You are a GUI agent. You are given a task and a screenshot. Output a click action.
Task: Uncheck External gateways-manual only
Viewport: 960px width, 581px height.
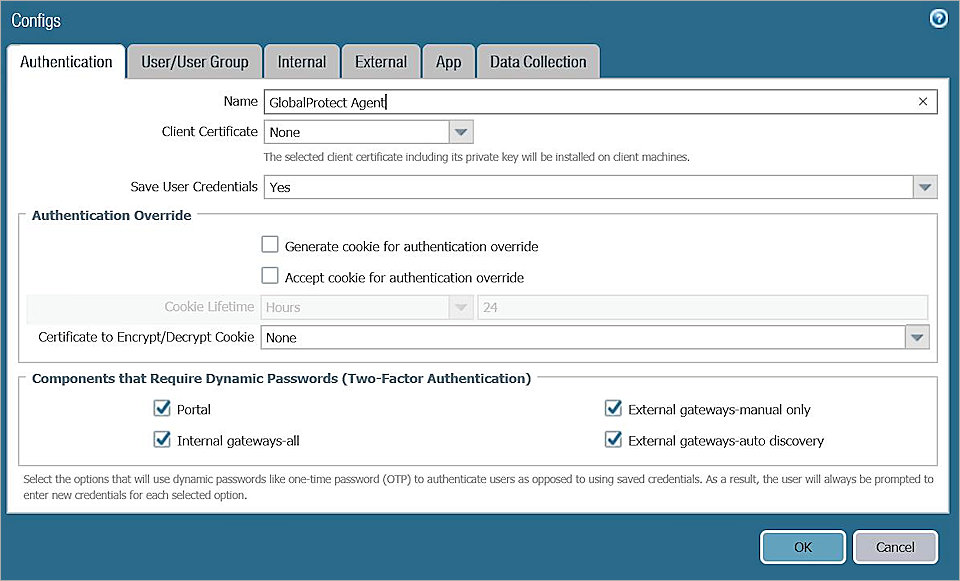pyautogui.click(x=613, y=408)
